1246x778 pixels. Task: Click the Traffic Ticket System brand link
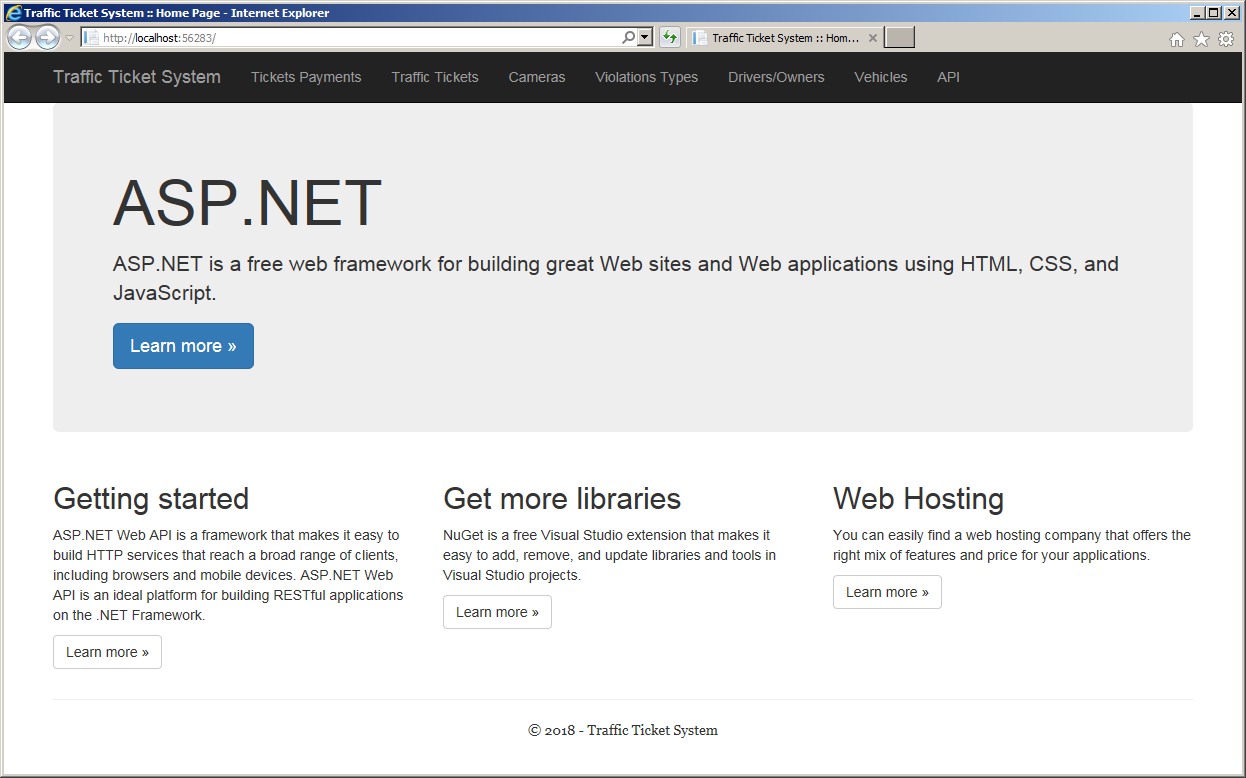[137, 77]
